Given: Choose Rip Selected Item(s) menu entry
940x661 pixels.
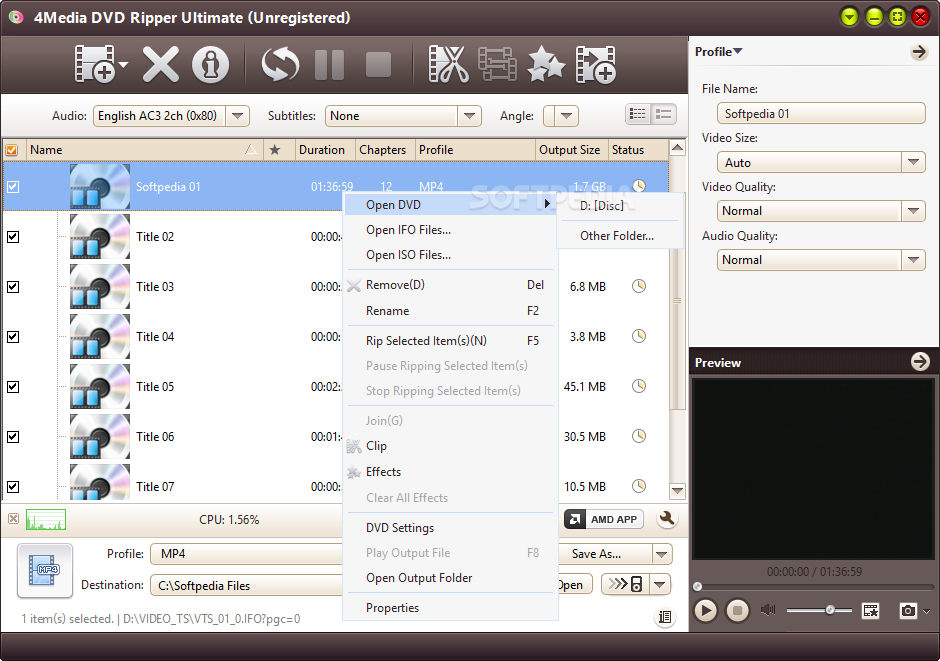Looking at the screenshot, I should [x=450, y=340].
